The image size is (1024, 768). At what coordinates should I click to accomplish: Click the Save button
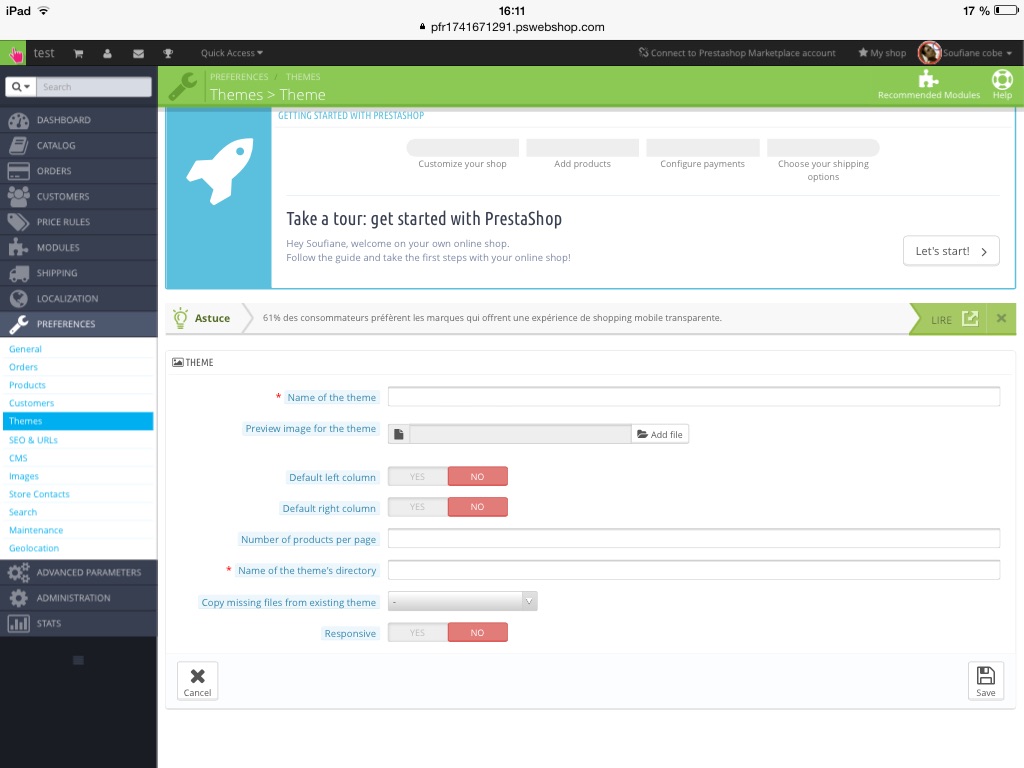(x=985, y=681)
